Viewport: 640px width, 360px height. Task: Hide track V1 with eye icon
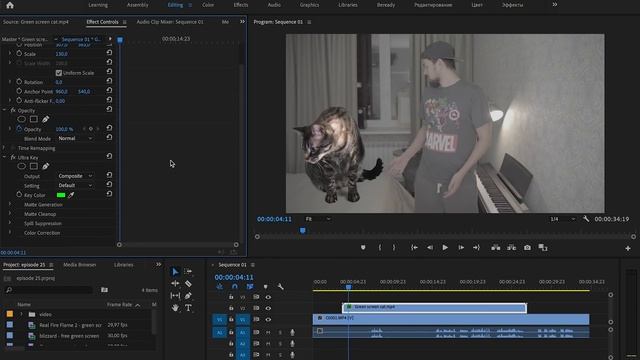tap(268, 320)
